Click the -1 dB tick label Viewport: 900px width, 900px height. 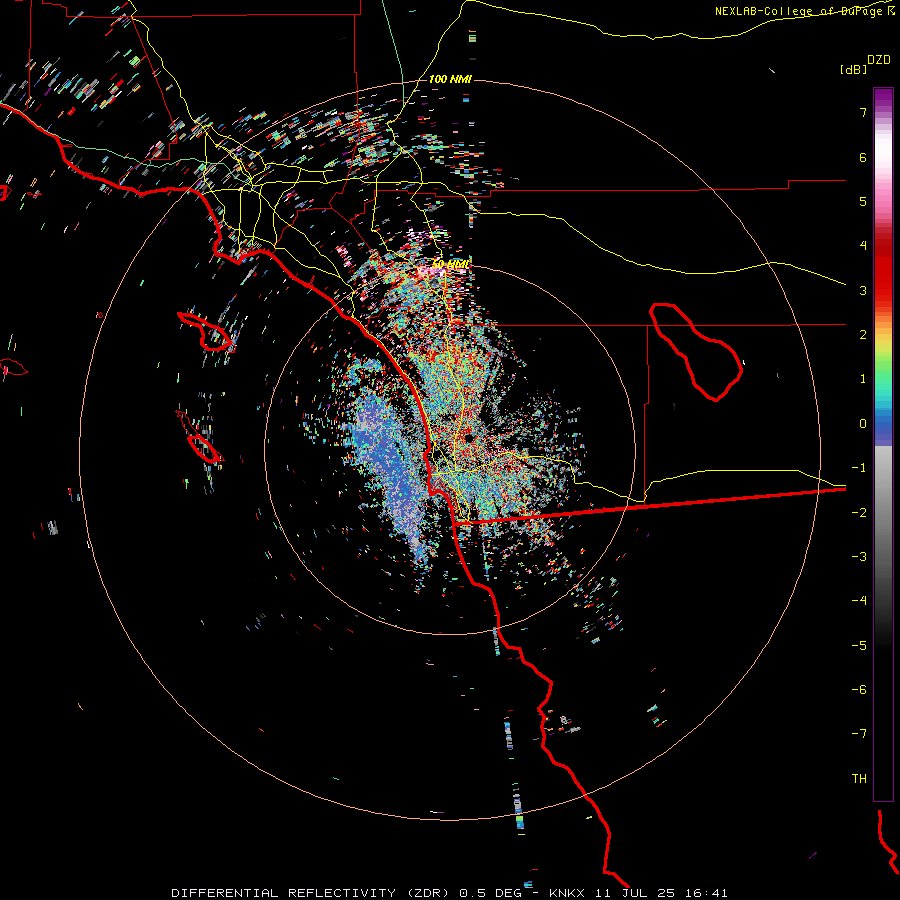859,468
